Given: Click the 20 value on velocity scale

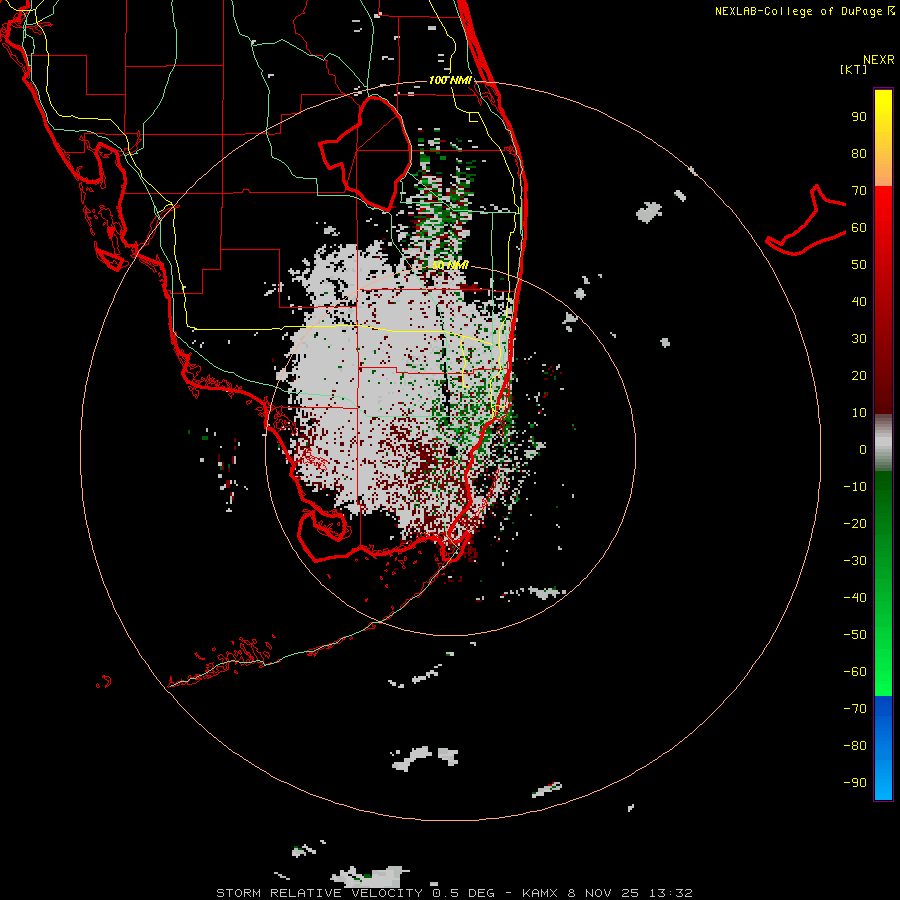Looking at the screenshot, I should coord(859,375).
